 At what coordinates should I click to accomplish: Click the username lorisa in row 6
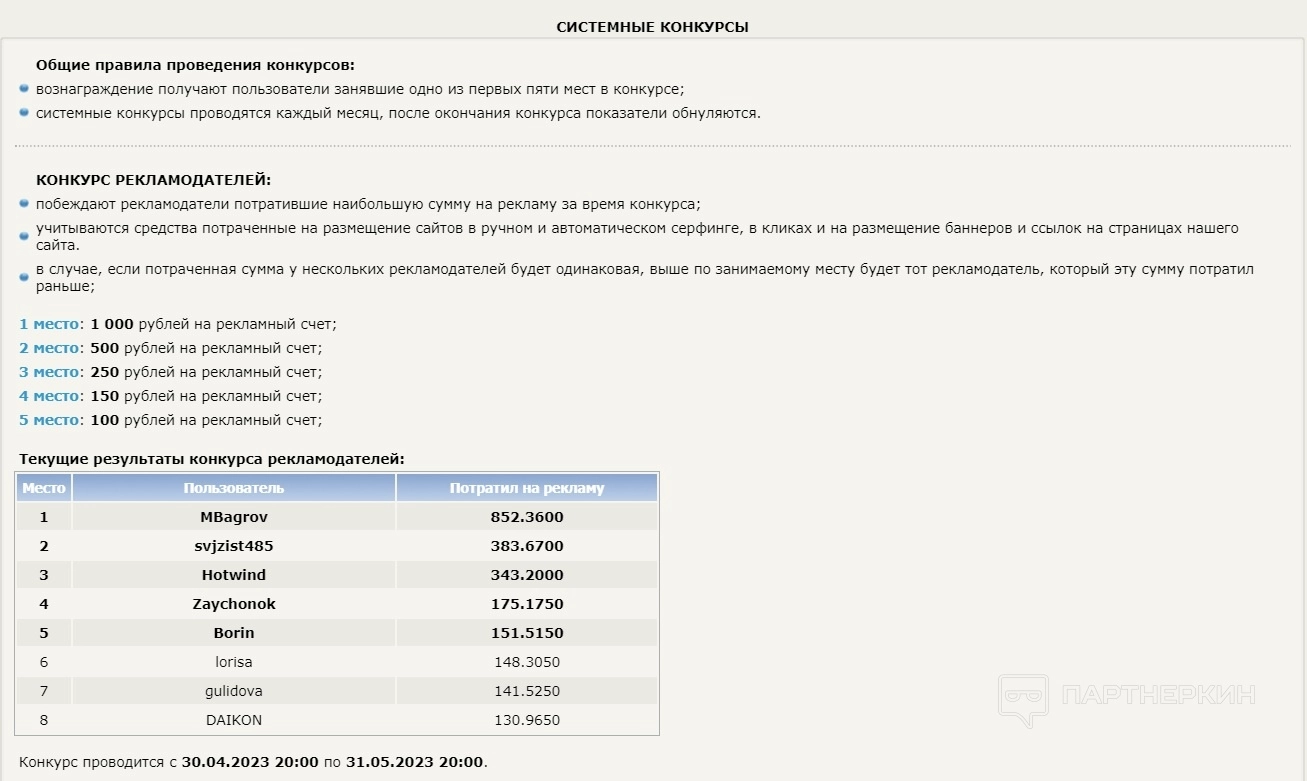tap(234, 662)
